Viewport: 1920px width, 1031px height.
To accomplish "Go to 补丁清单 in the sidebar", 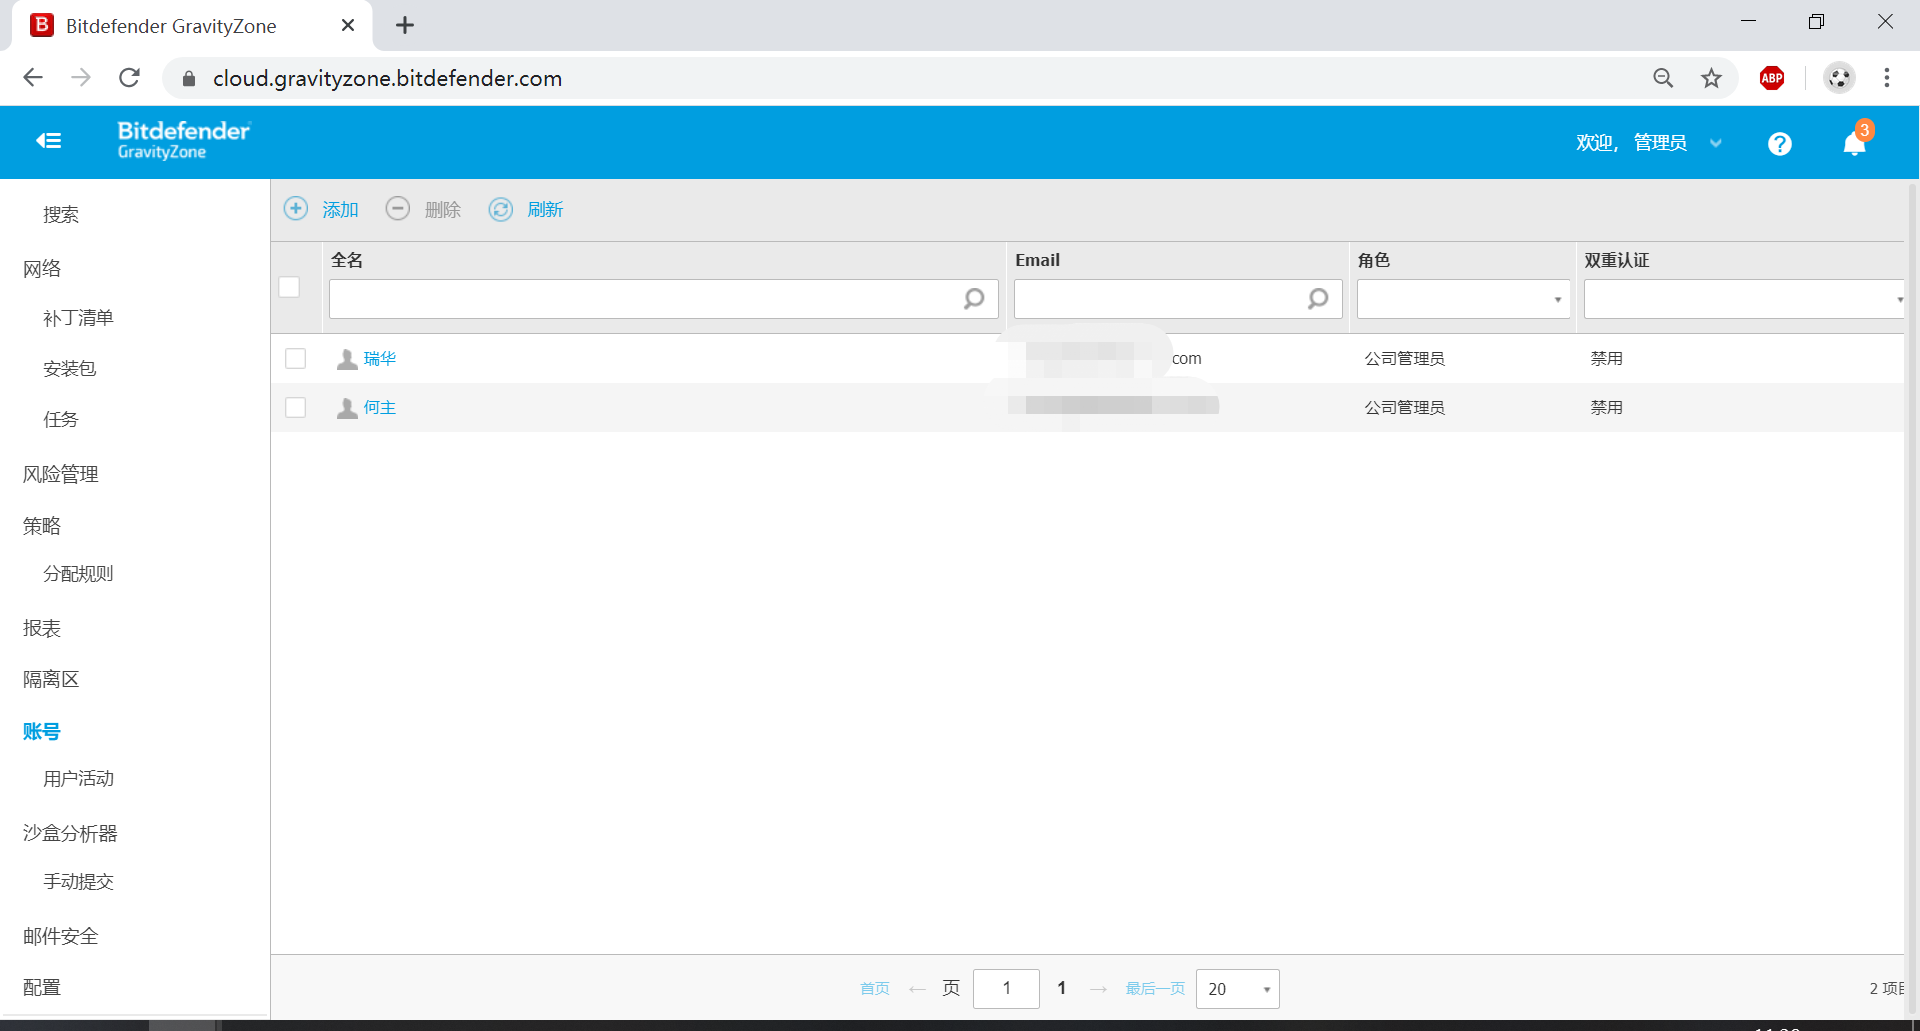I will (x=78, y=318).
